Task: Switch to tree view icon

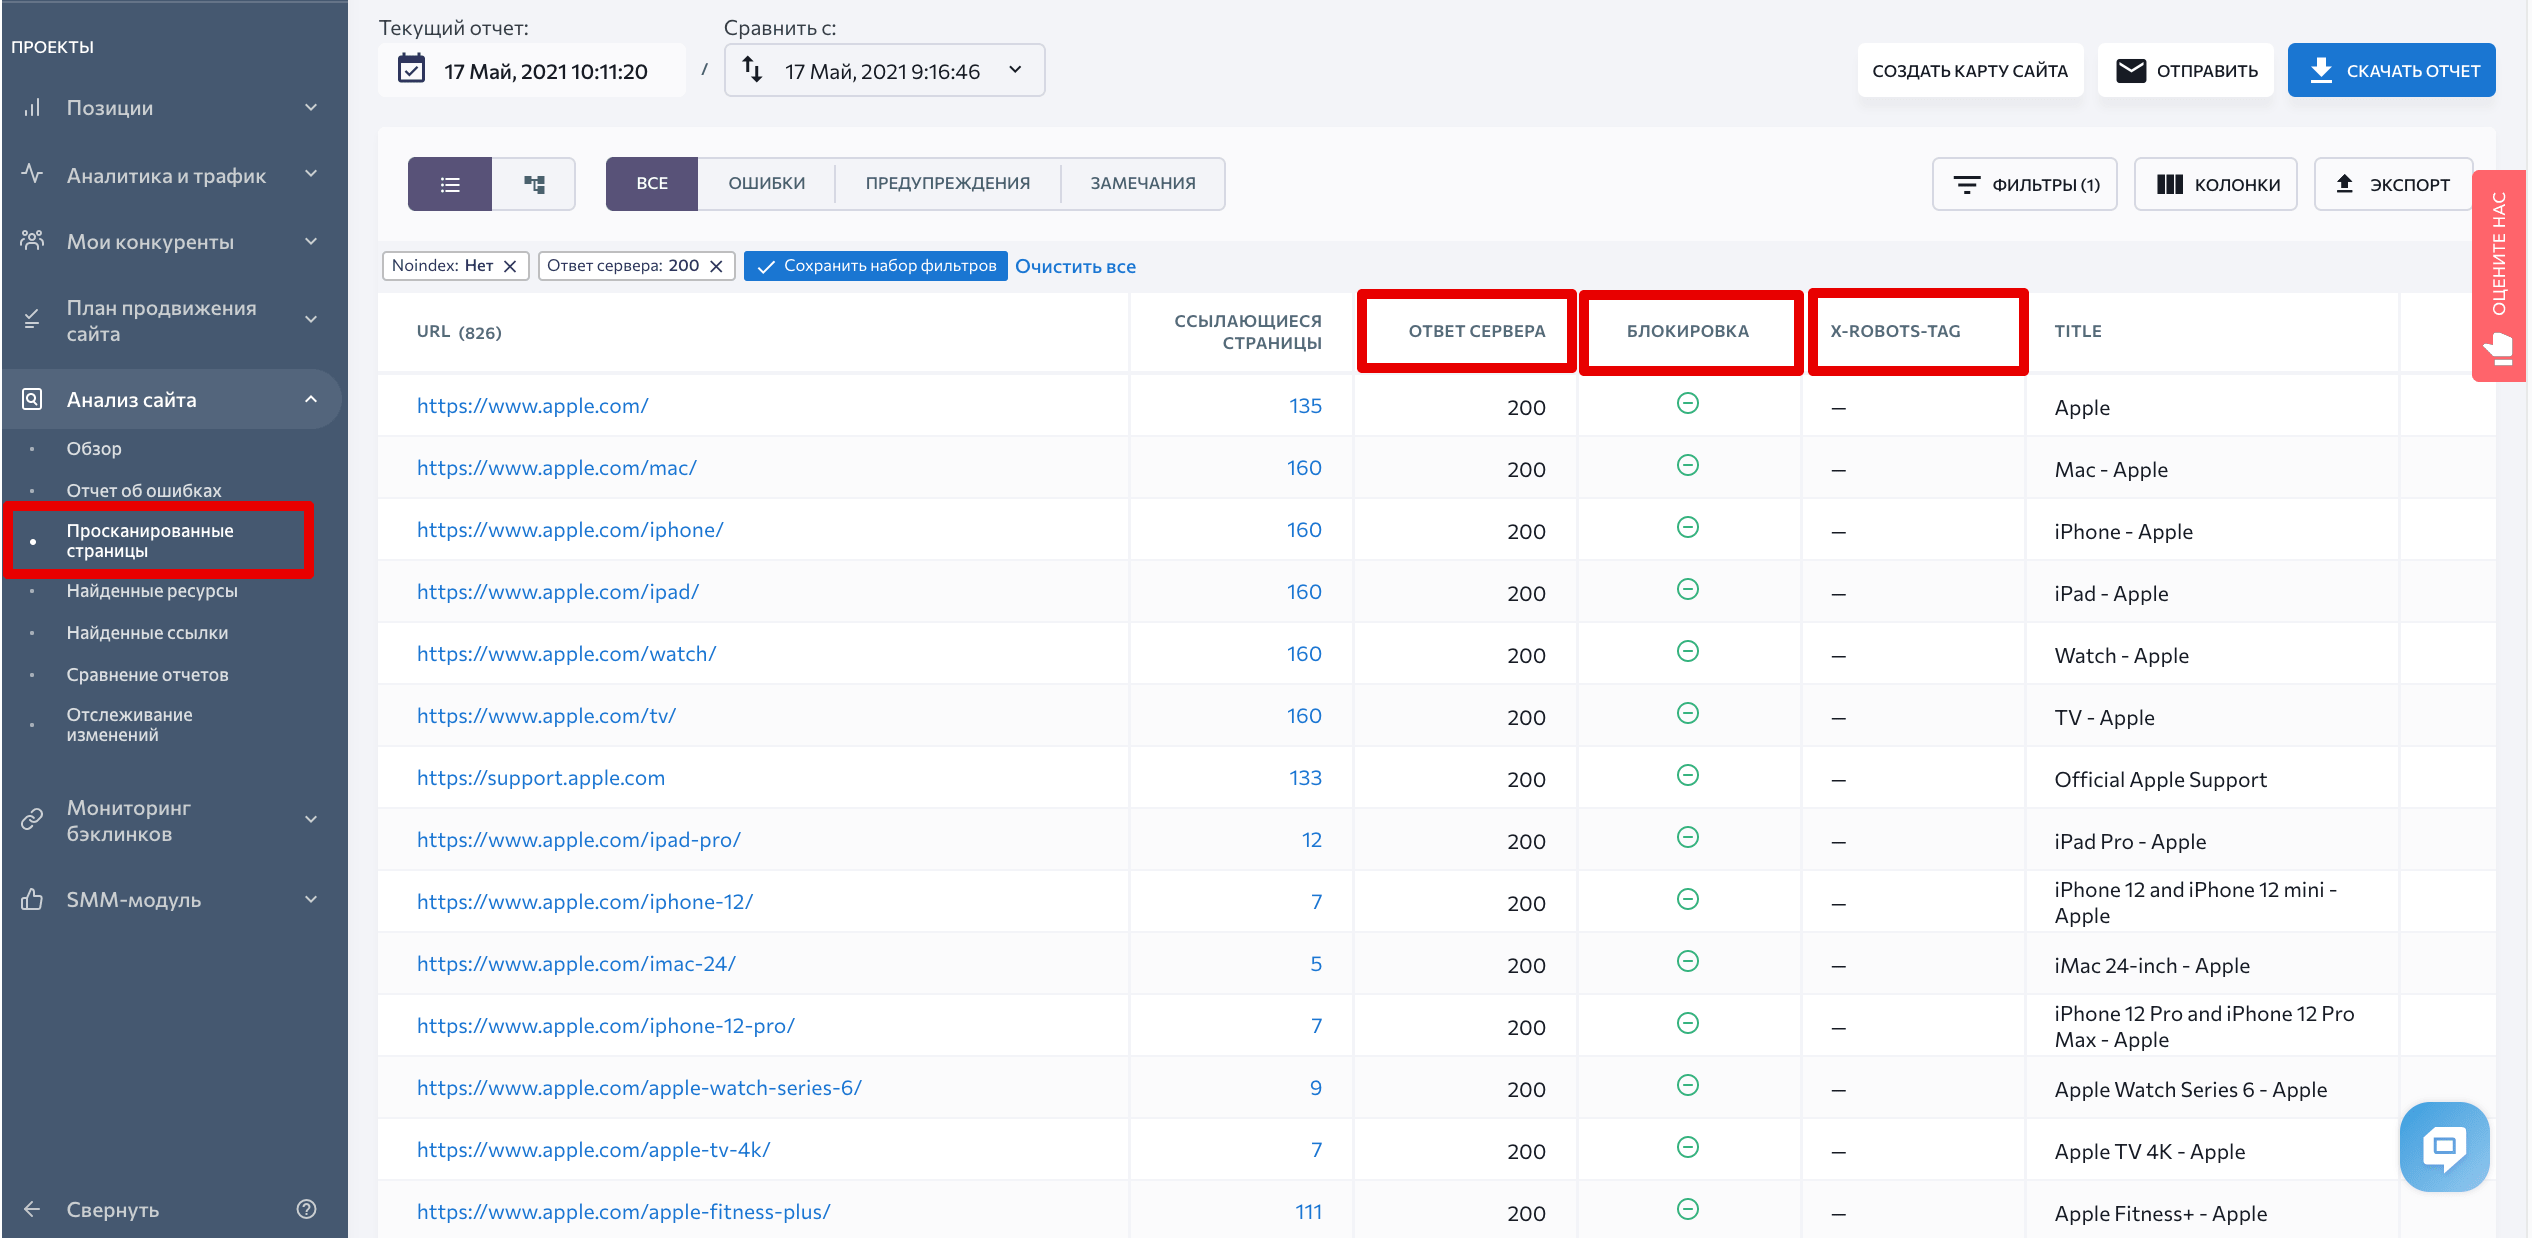Action: click(x=534, y=184)
